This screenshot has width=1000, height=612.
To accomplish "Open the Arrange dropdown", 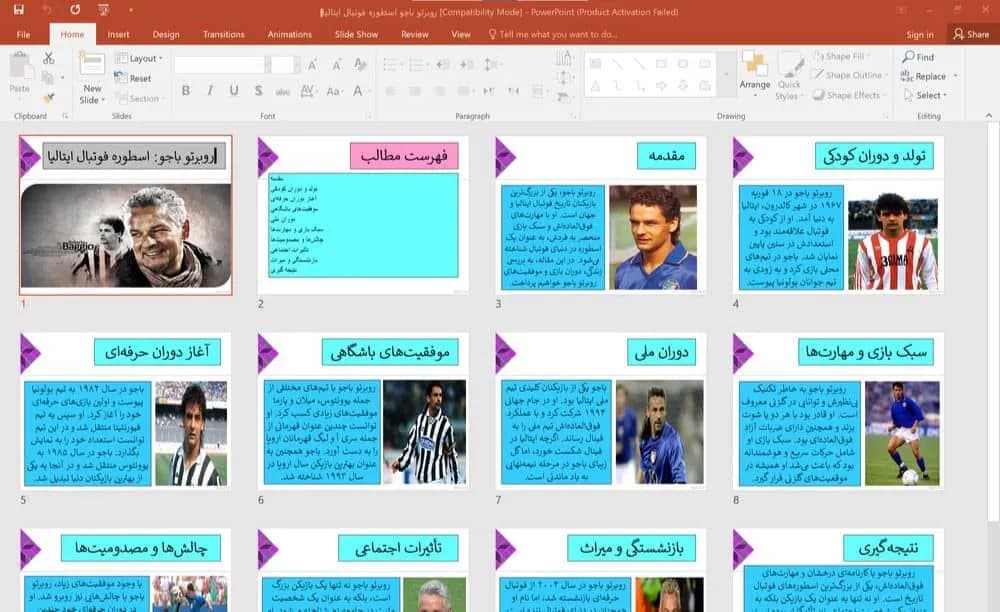I will 755,74.
